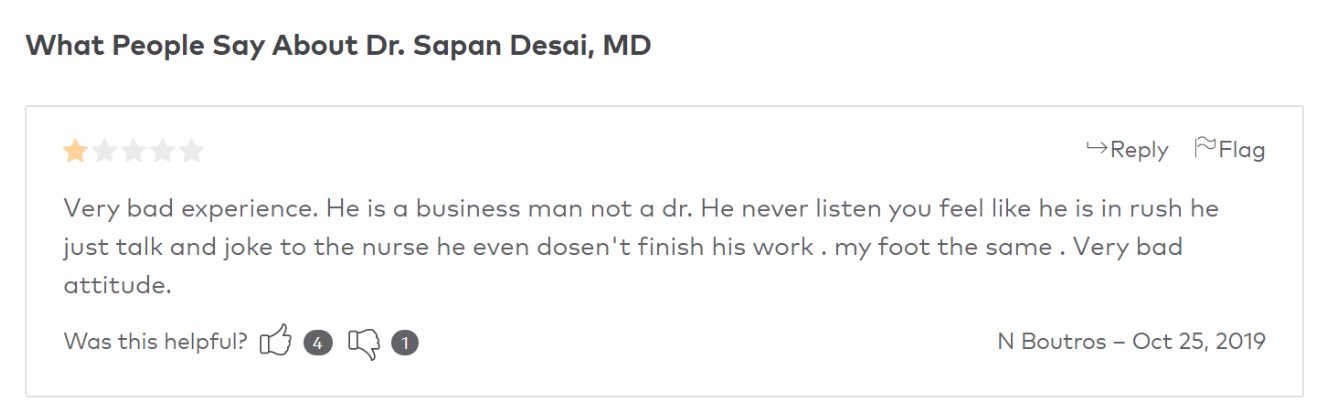
Task: Click the reply arrow icon
Action: [1097, 149]
